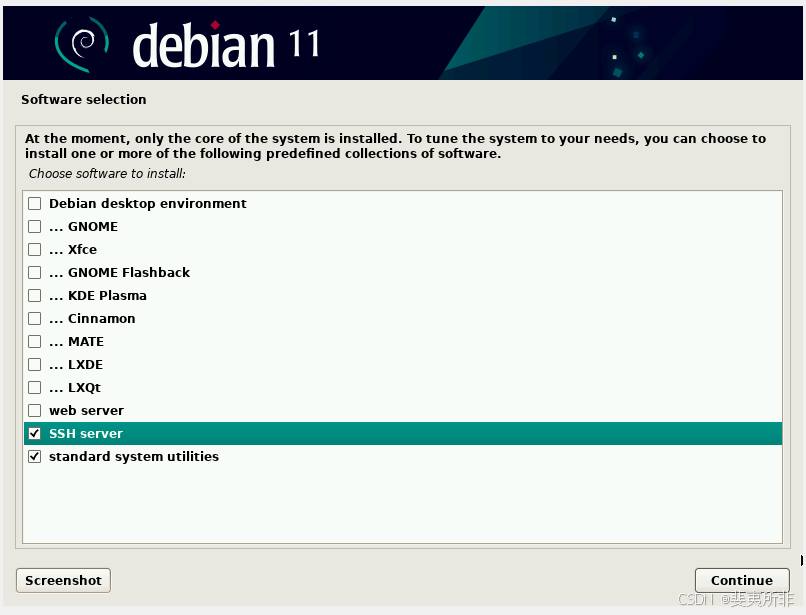This screenshot has height=615, width=806.
Task: Select the 'web server' row text
Action: [x=86, y=410]
